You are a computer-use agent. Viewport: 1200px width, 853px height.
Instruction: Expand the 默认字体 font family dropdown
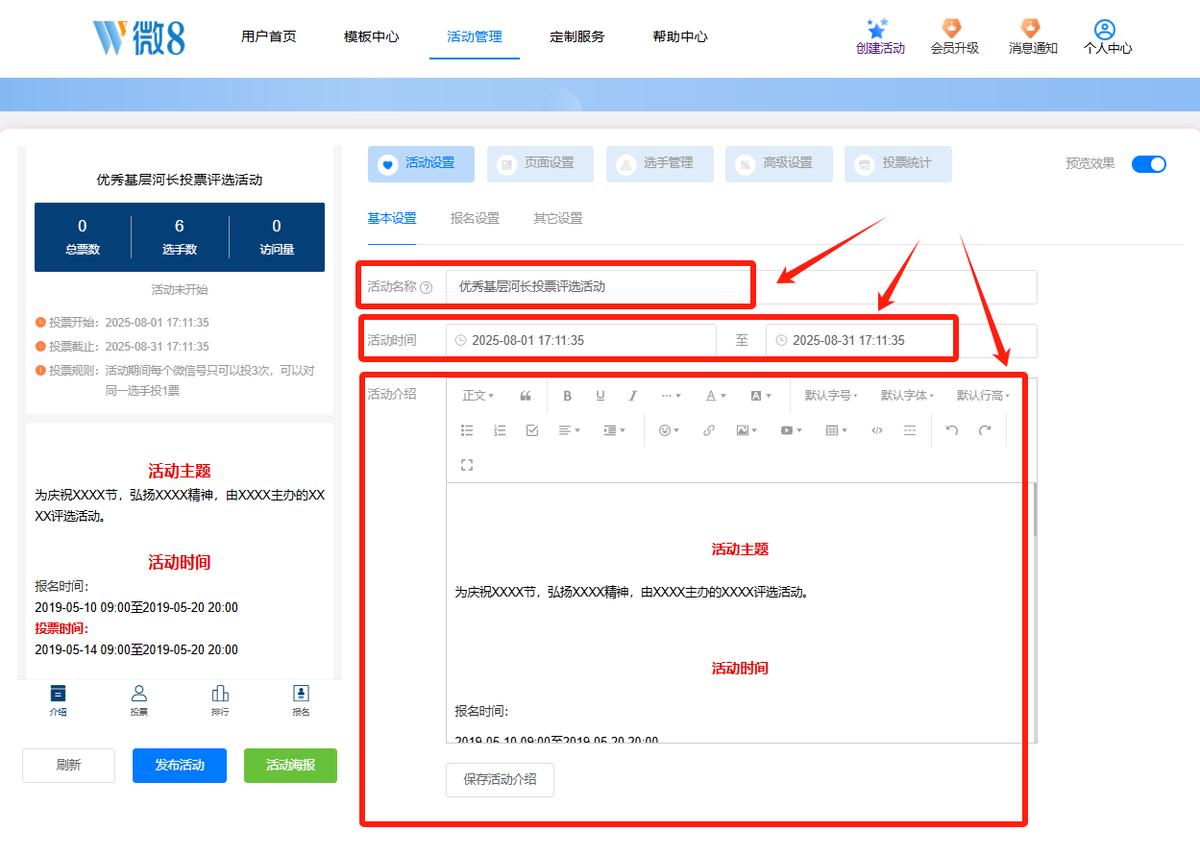pyautogui.click(x=907, y=396)
